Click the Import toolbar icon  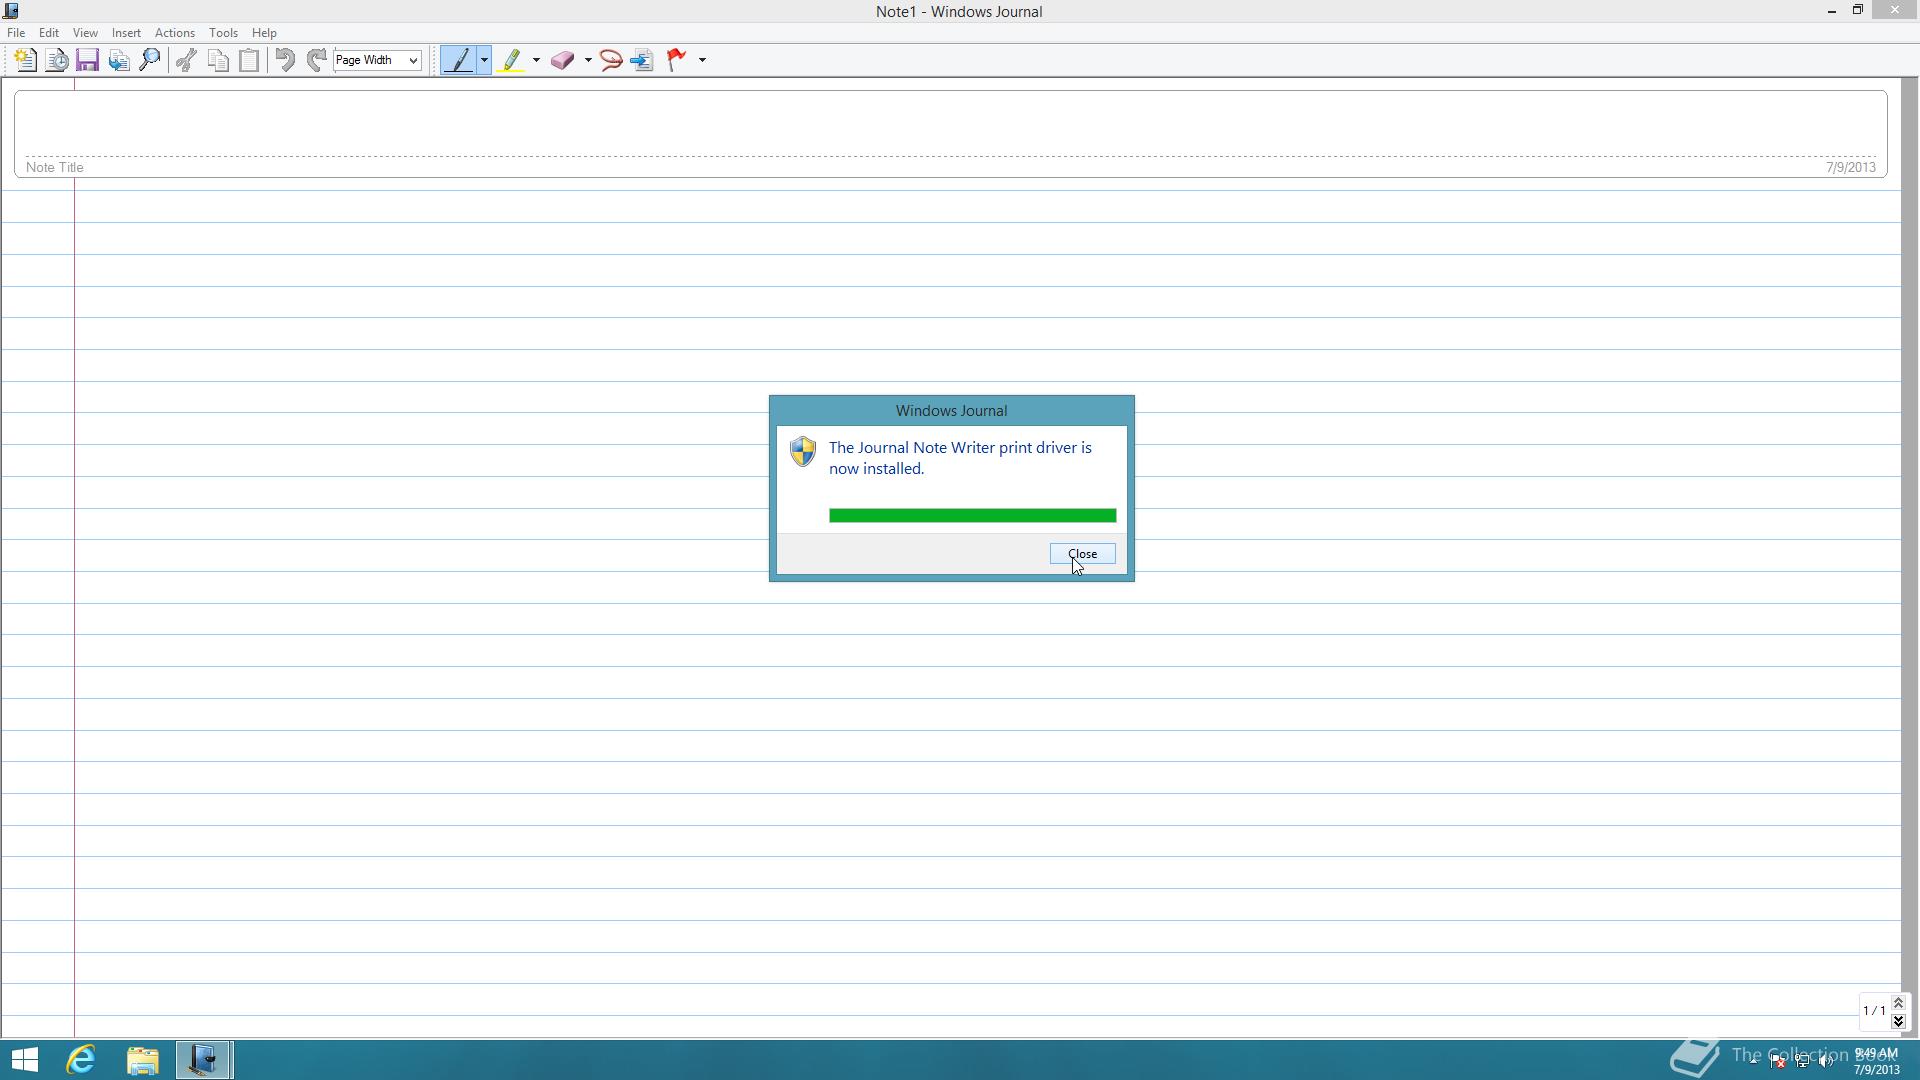click(x=119, y=60)
